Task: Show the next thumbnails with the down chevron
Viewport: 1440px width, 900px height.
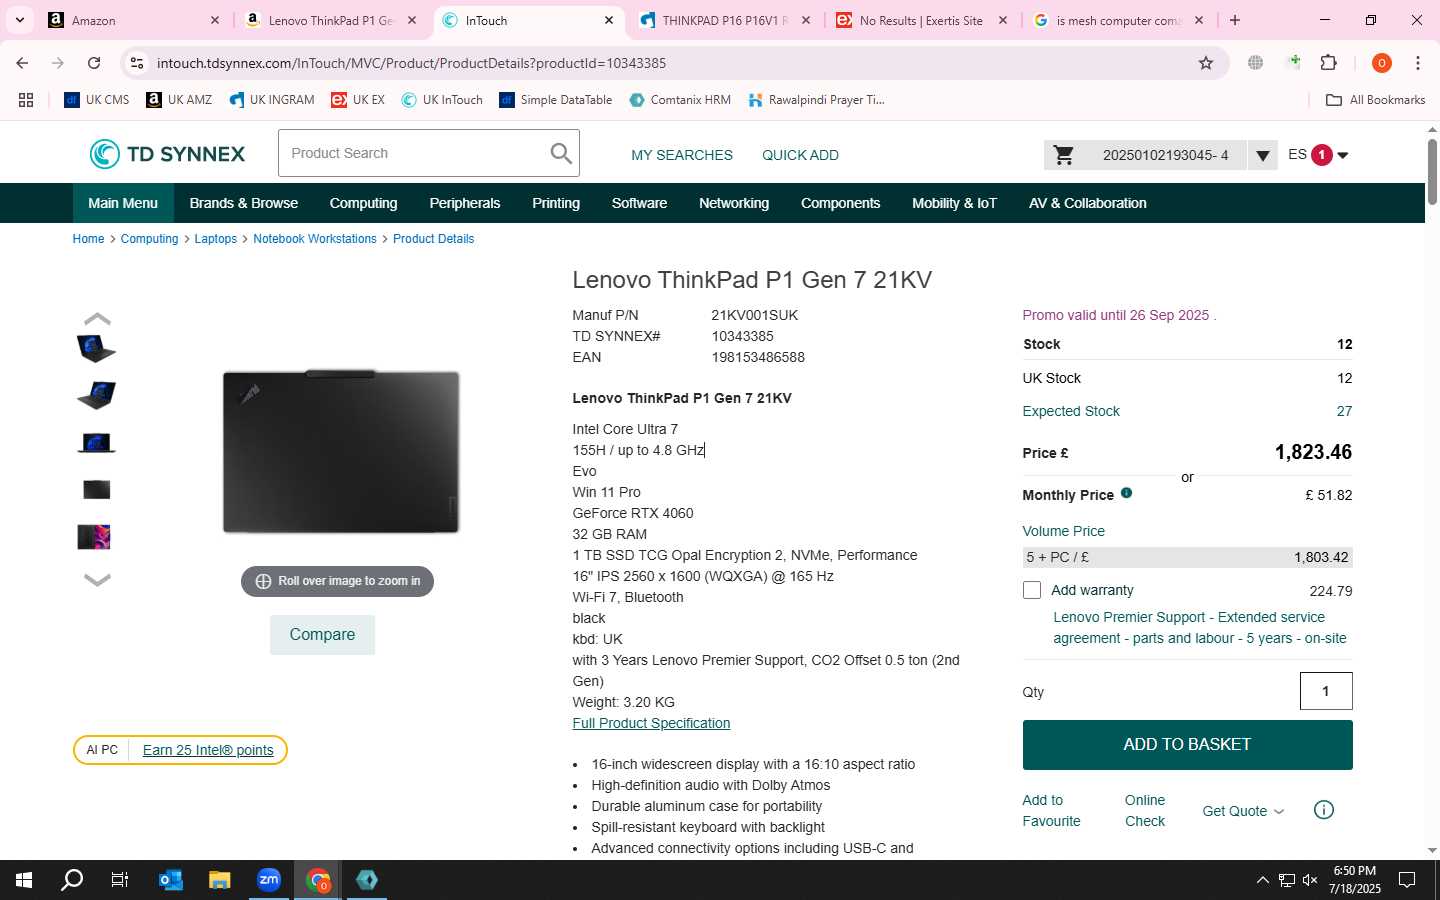Action: (97, 580)
